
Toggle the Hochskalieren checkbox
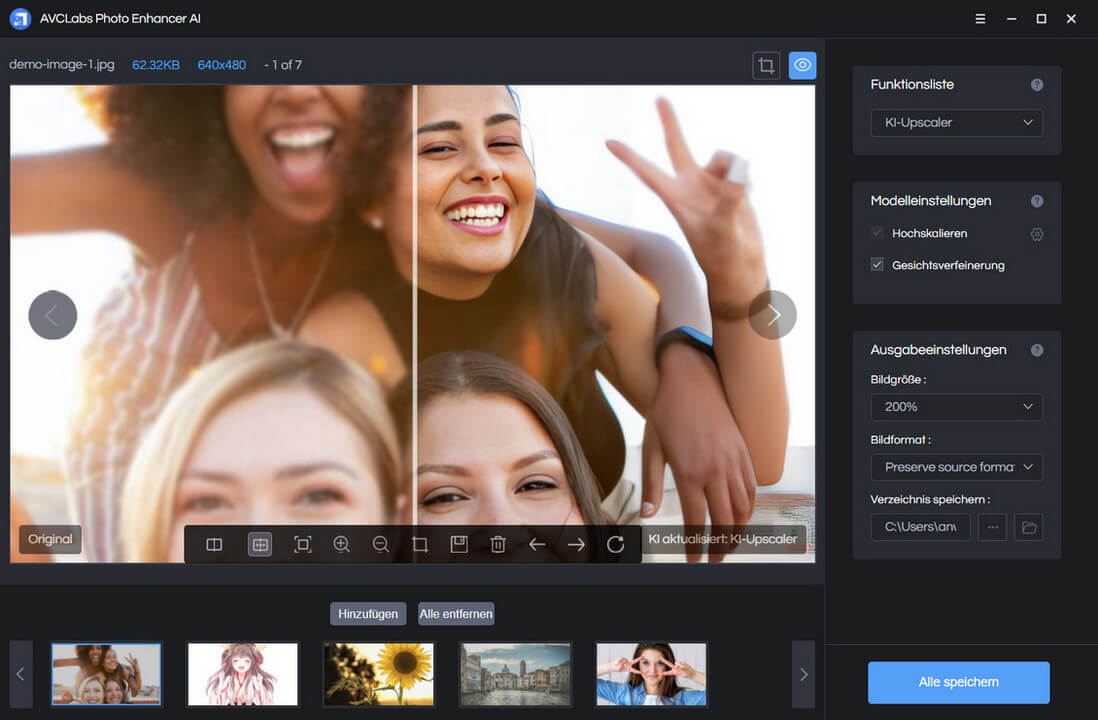877,233
